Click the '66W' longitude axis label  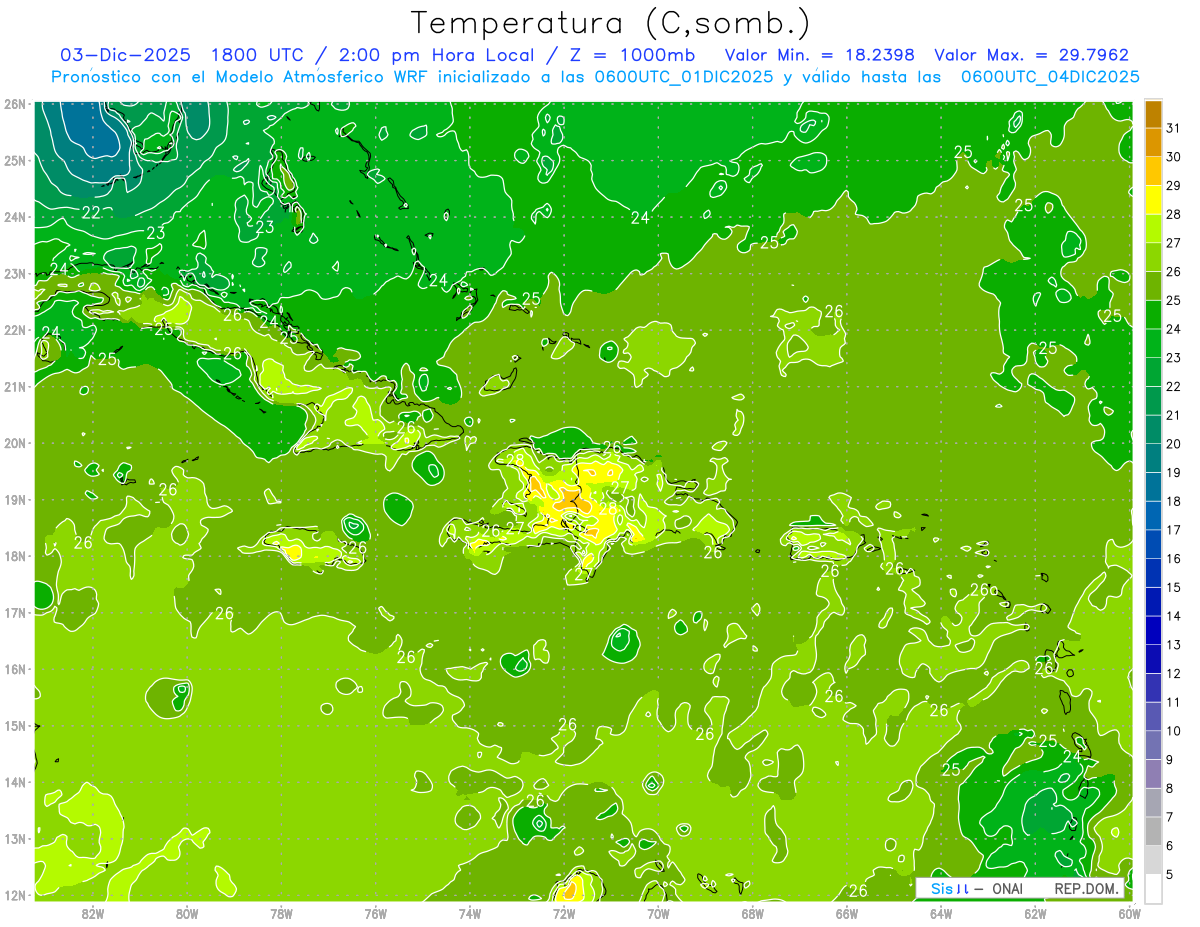click(x=847, y=913)
